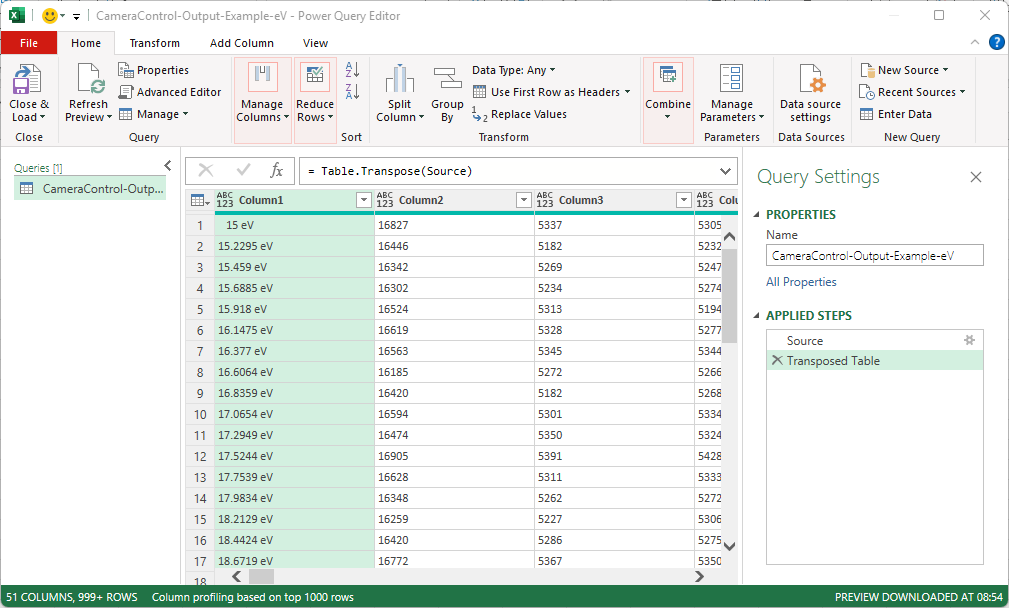The image size is (1009, 608).
Task: Click the smiley feedback icon
Action: click(x=50, y=15)
